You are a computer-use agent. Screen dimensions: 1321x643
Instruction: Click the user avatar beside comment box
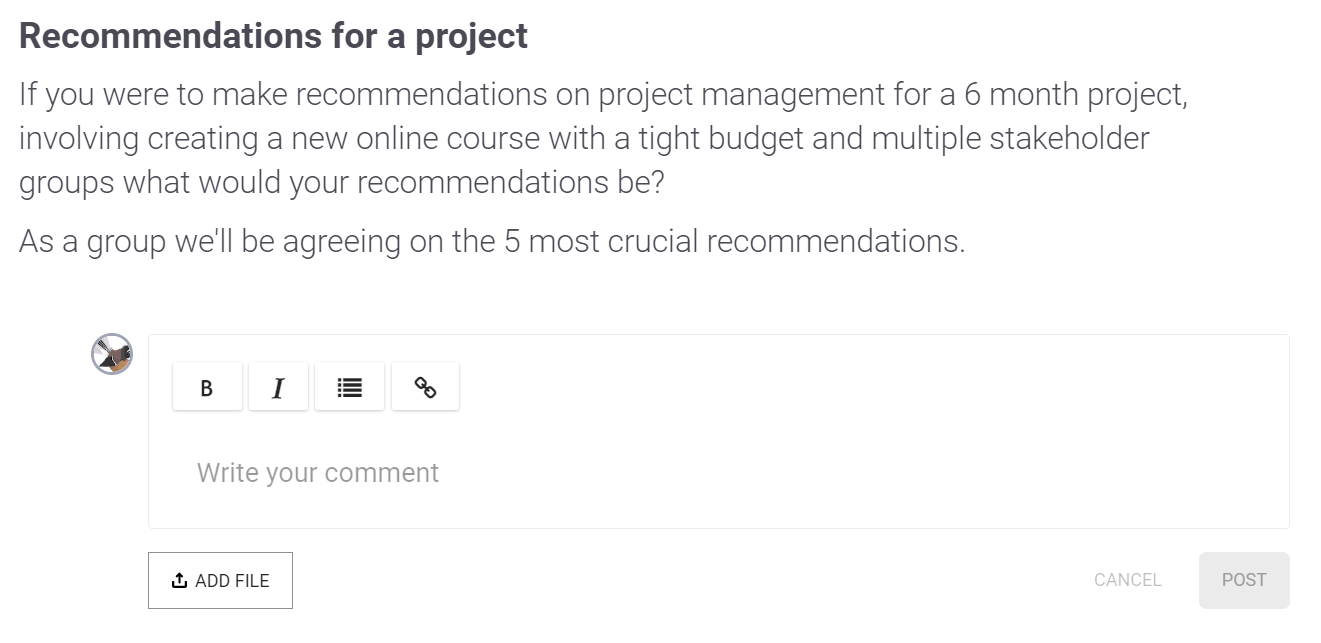coord(112,354)
